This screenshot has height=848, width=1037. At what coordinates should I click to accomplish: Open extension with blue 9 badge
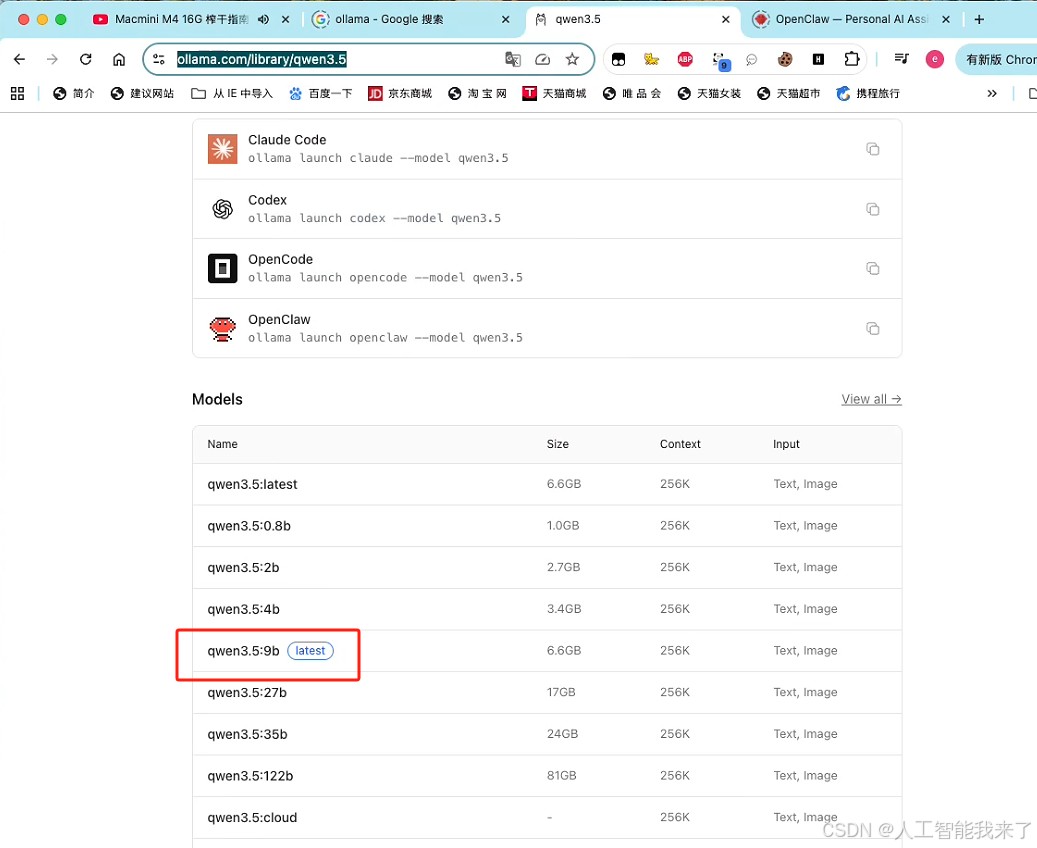click(720, 60)
